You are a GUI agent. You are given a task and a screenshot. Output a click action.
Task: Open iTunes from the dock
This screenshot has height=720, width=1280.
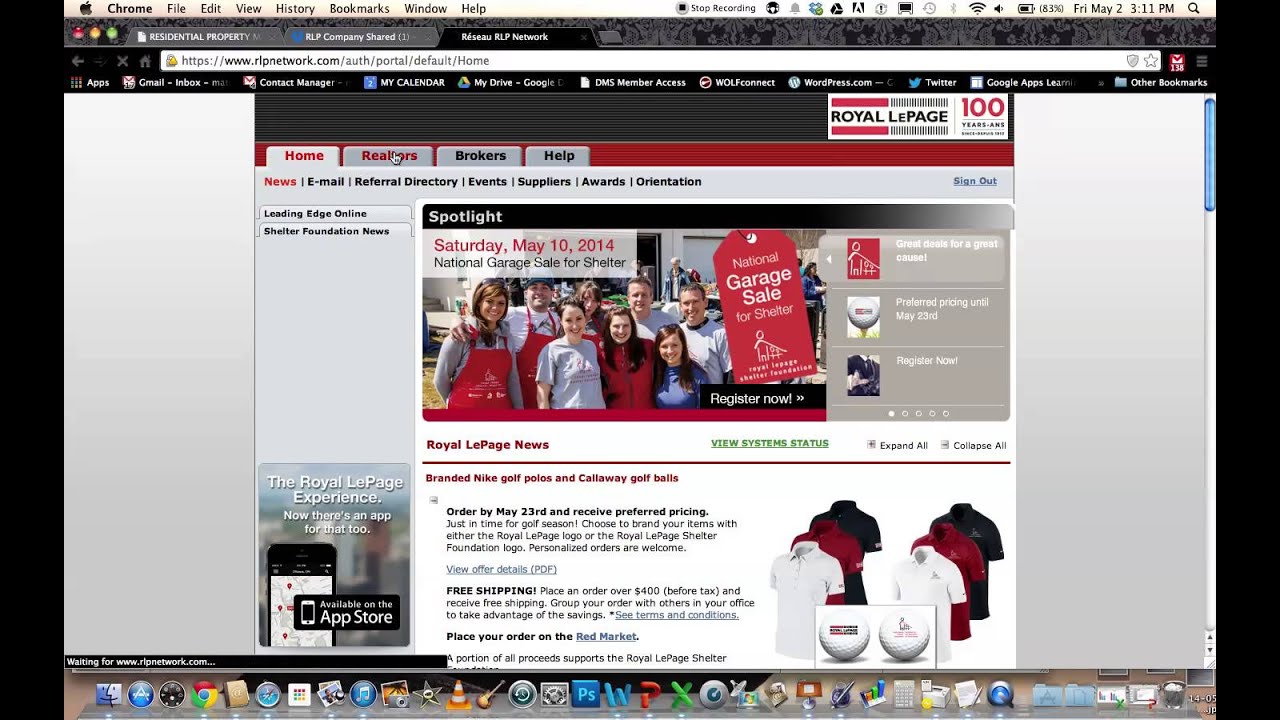click(x=363, y=694)
